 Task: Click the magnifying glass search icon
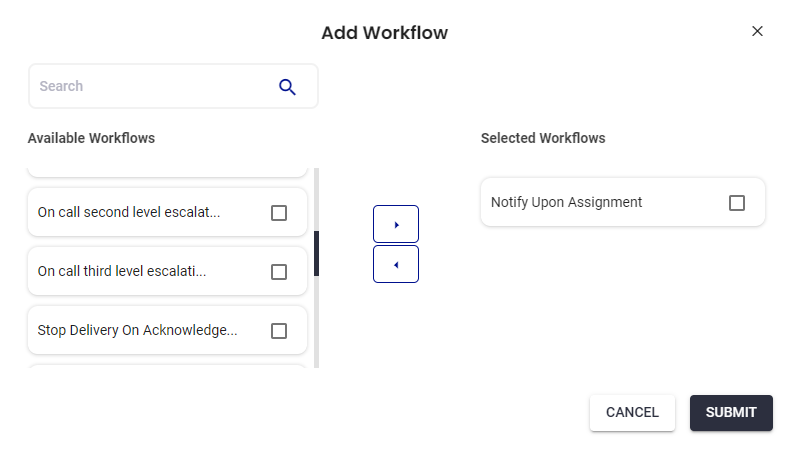287,87
